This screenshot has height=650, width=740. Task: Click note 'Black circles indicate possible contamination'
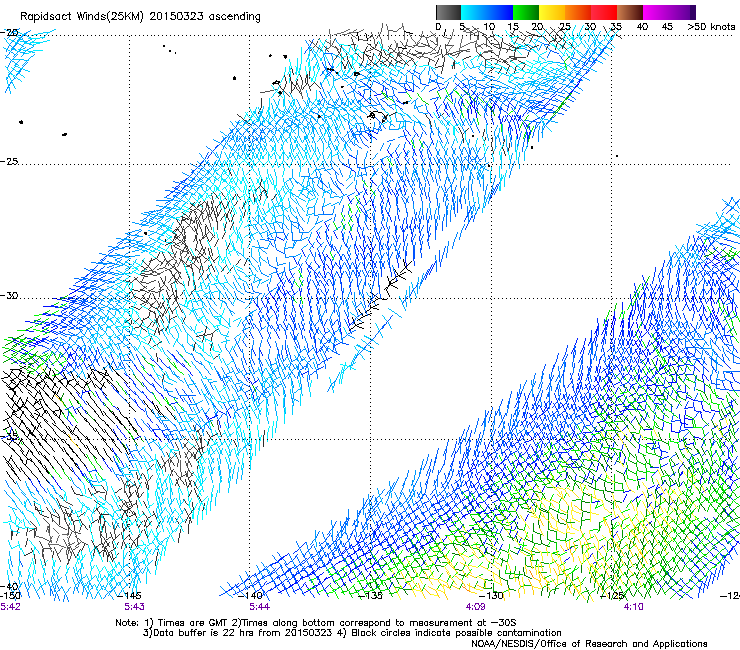(x=456, y=633)
